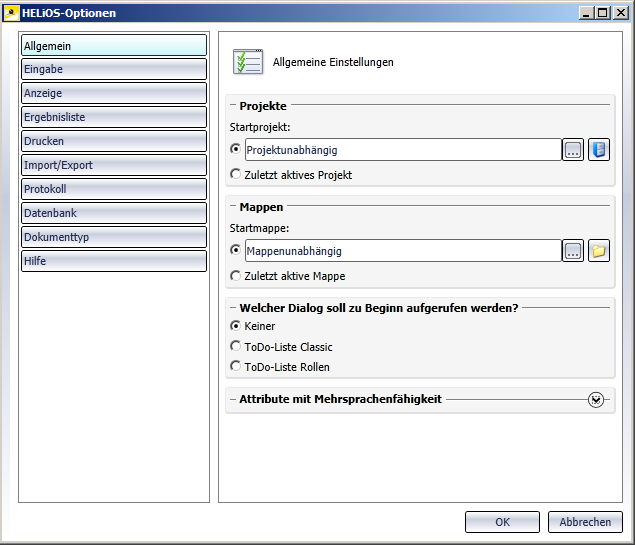Collapse the Projekte section

(x=233, y=105)
